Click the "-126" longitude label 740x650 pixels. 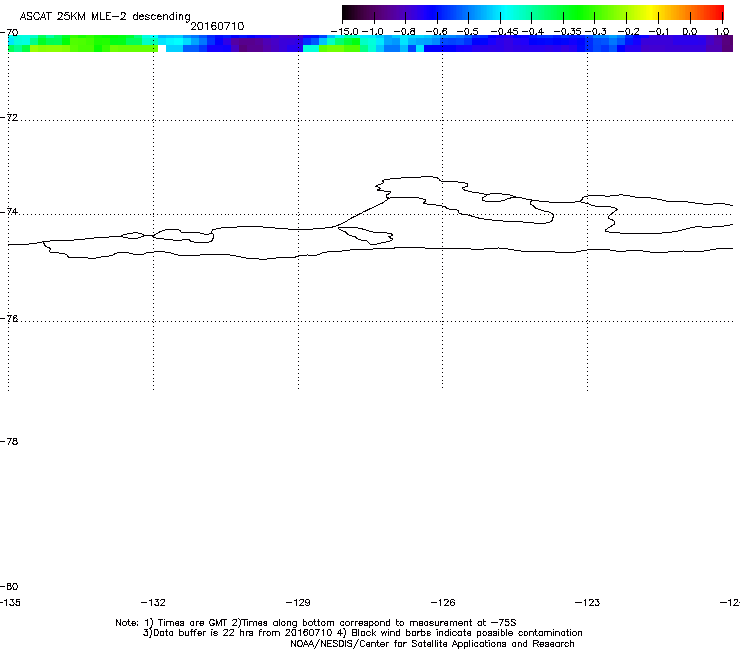coord(443,602)
